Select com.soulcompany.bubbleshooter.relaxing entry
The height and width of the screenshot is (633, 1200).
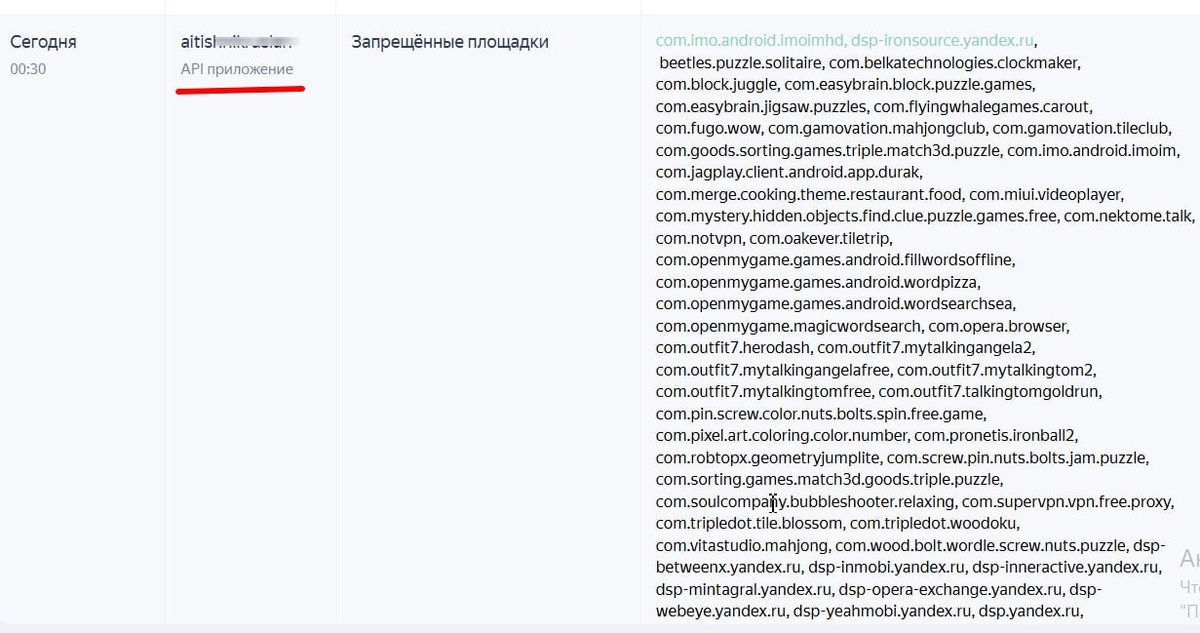click(804, 501)
